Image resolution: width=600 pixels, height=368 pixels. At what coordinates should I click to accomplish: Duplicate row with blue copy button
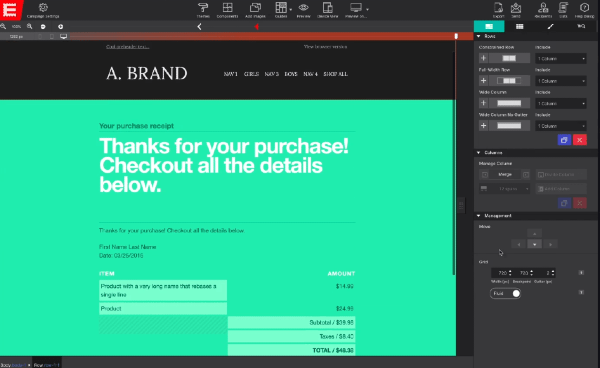(x=564, y=140)
